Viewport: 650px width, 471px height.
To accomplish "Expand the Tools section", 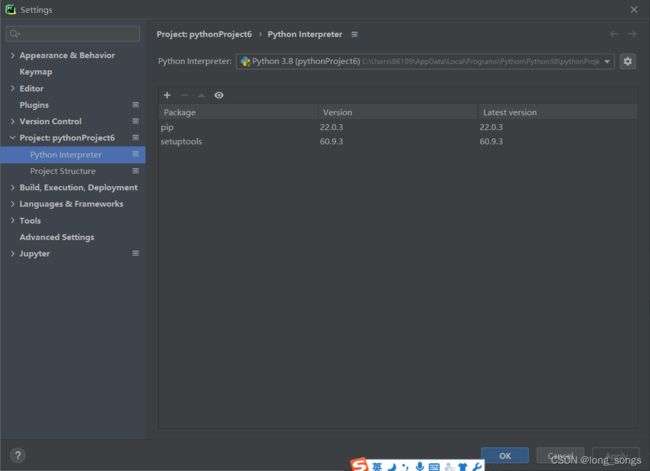I will (12, 220).
